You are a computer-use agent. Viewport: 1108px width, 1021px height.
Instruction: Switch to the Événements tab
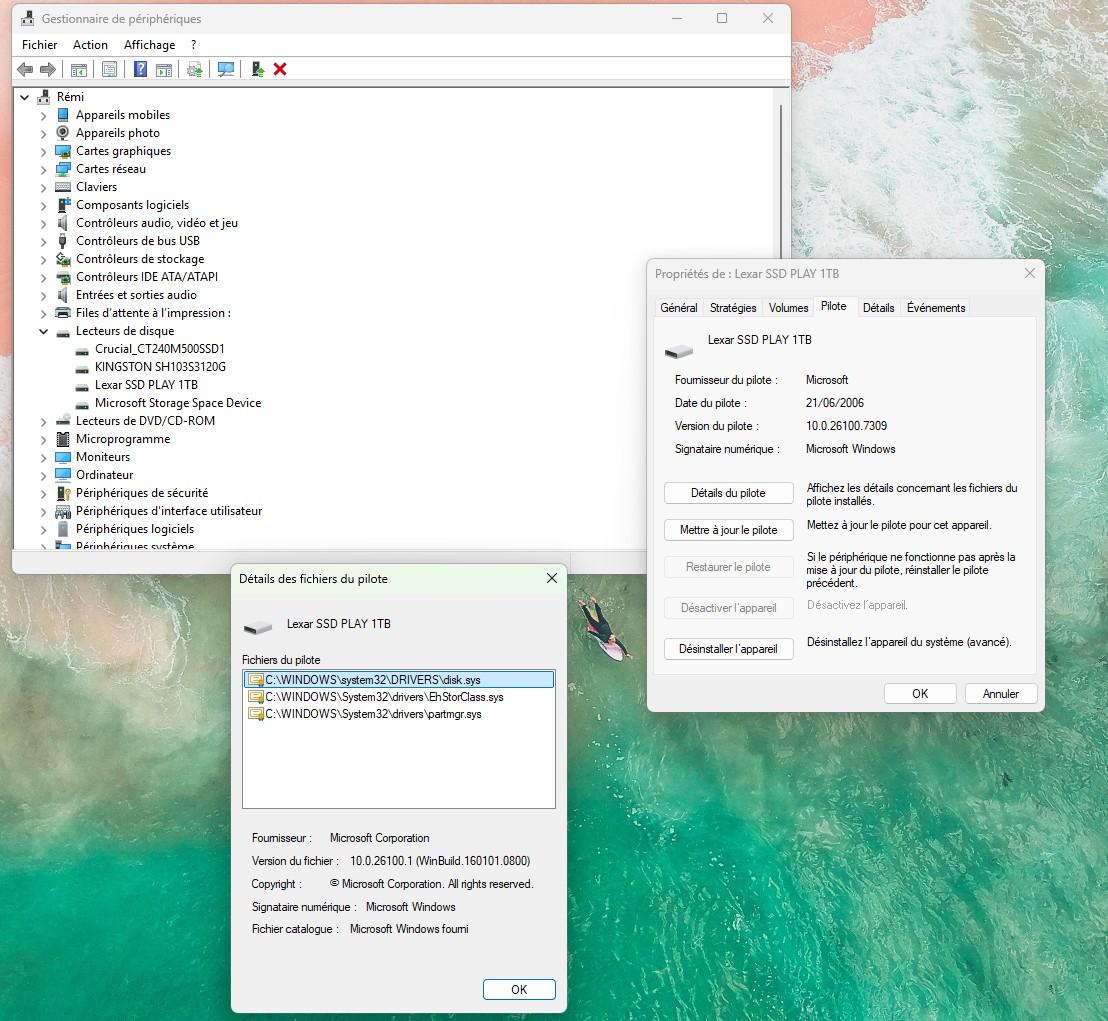(935, 307)
